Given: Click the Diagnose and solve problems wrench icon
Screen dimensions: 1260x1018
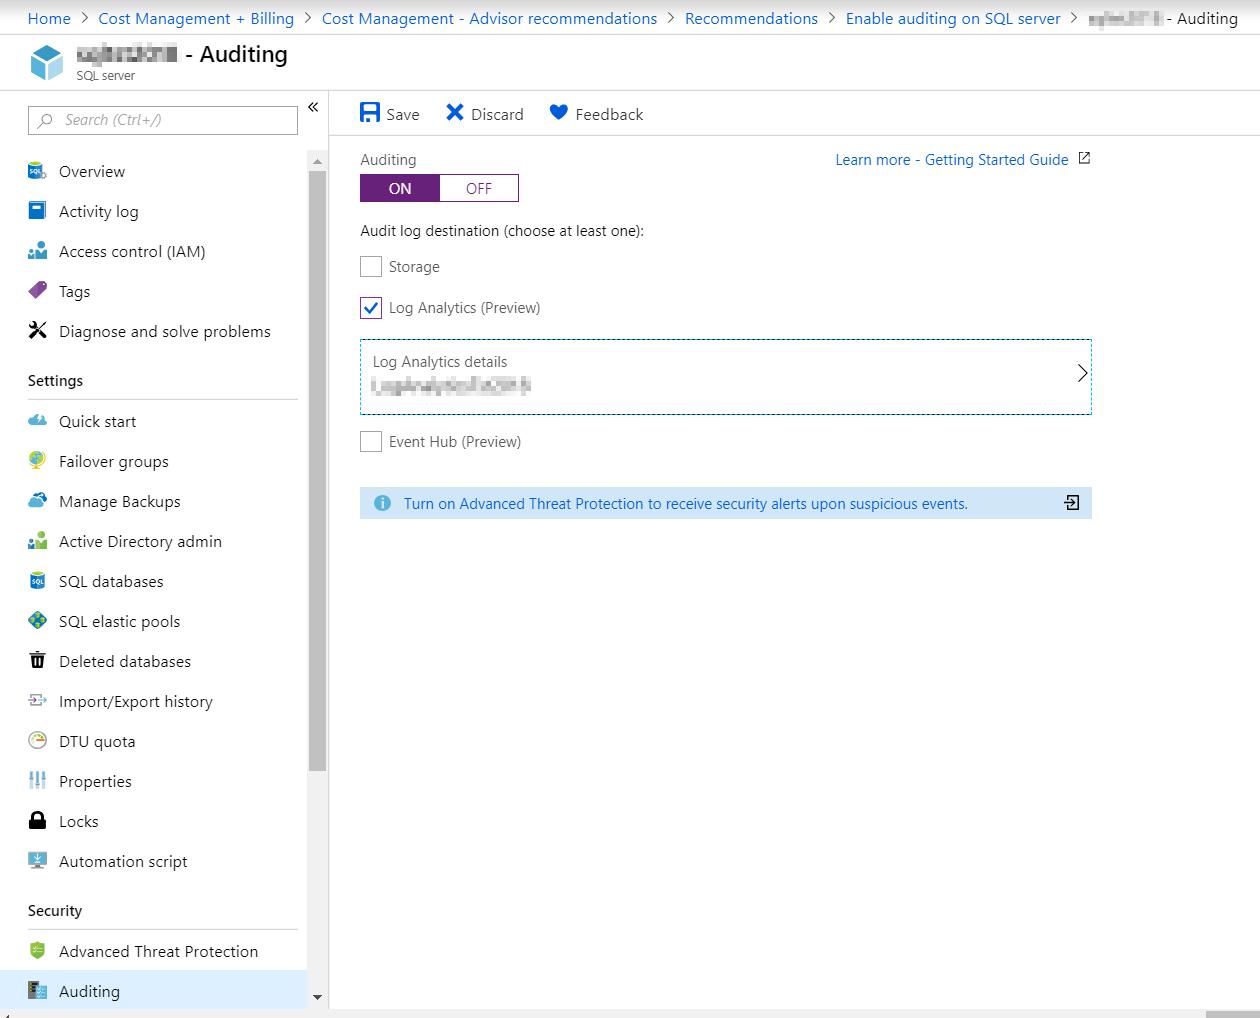Looking at the screenshot, I should pos(37,330).
